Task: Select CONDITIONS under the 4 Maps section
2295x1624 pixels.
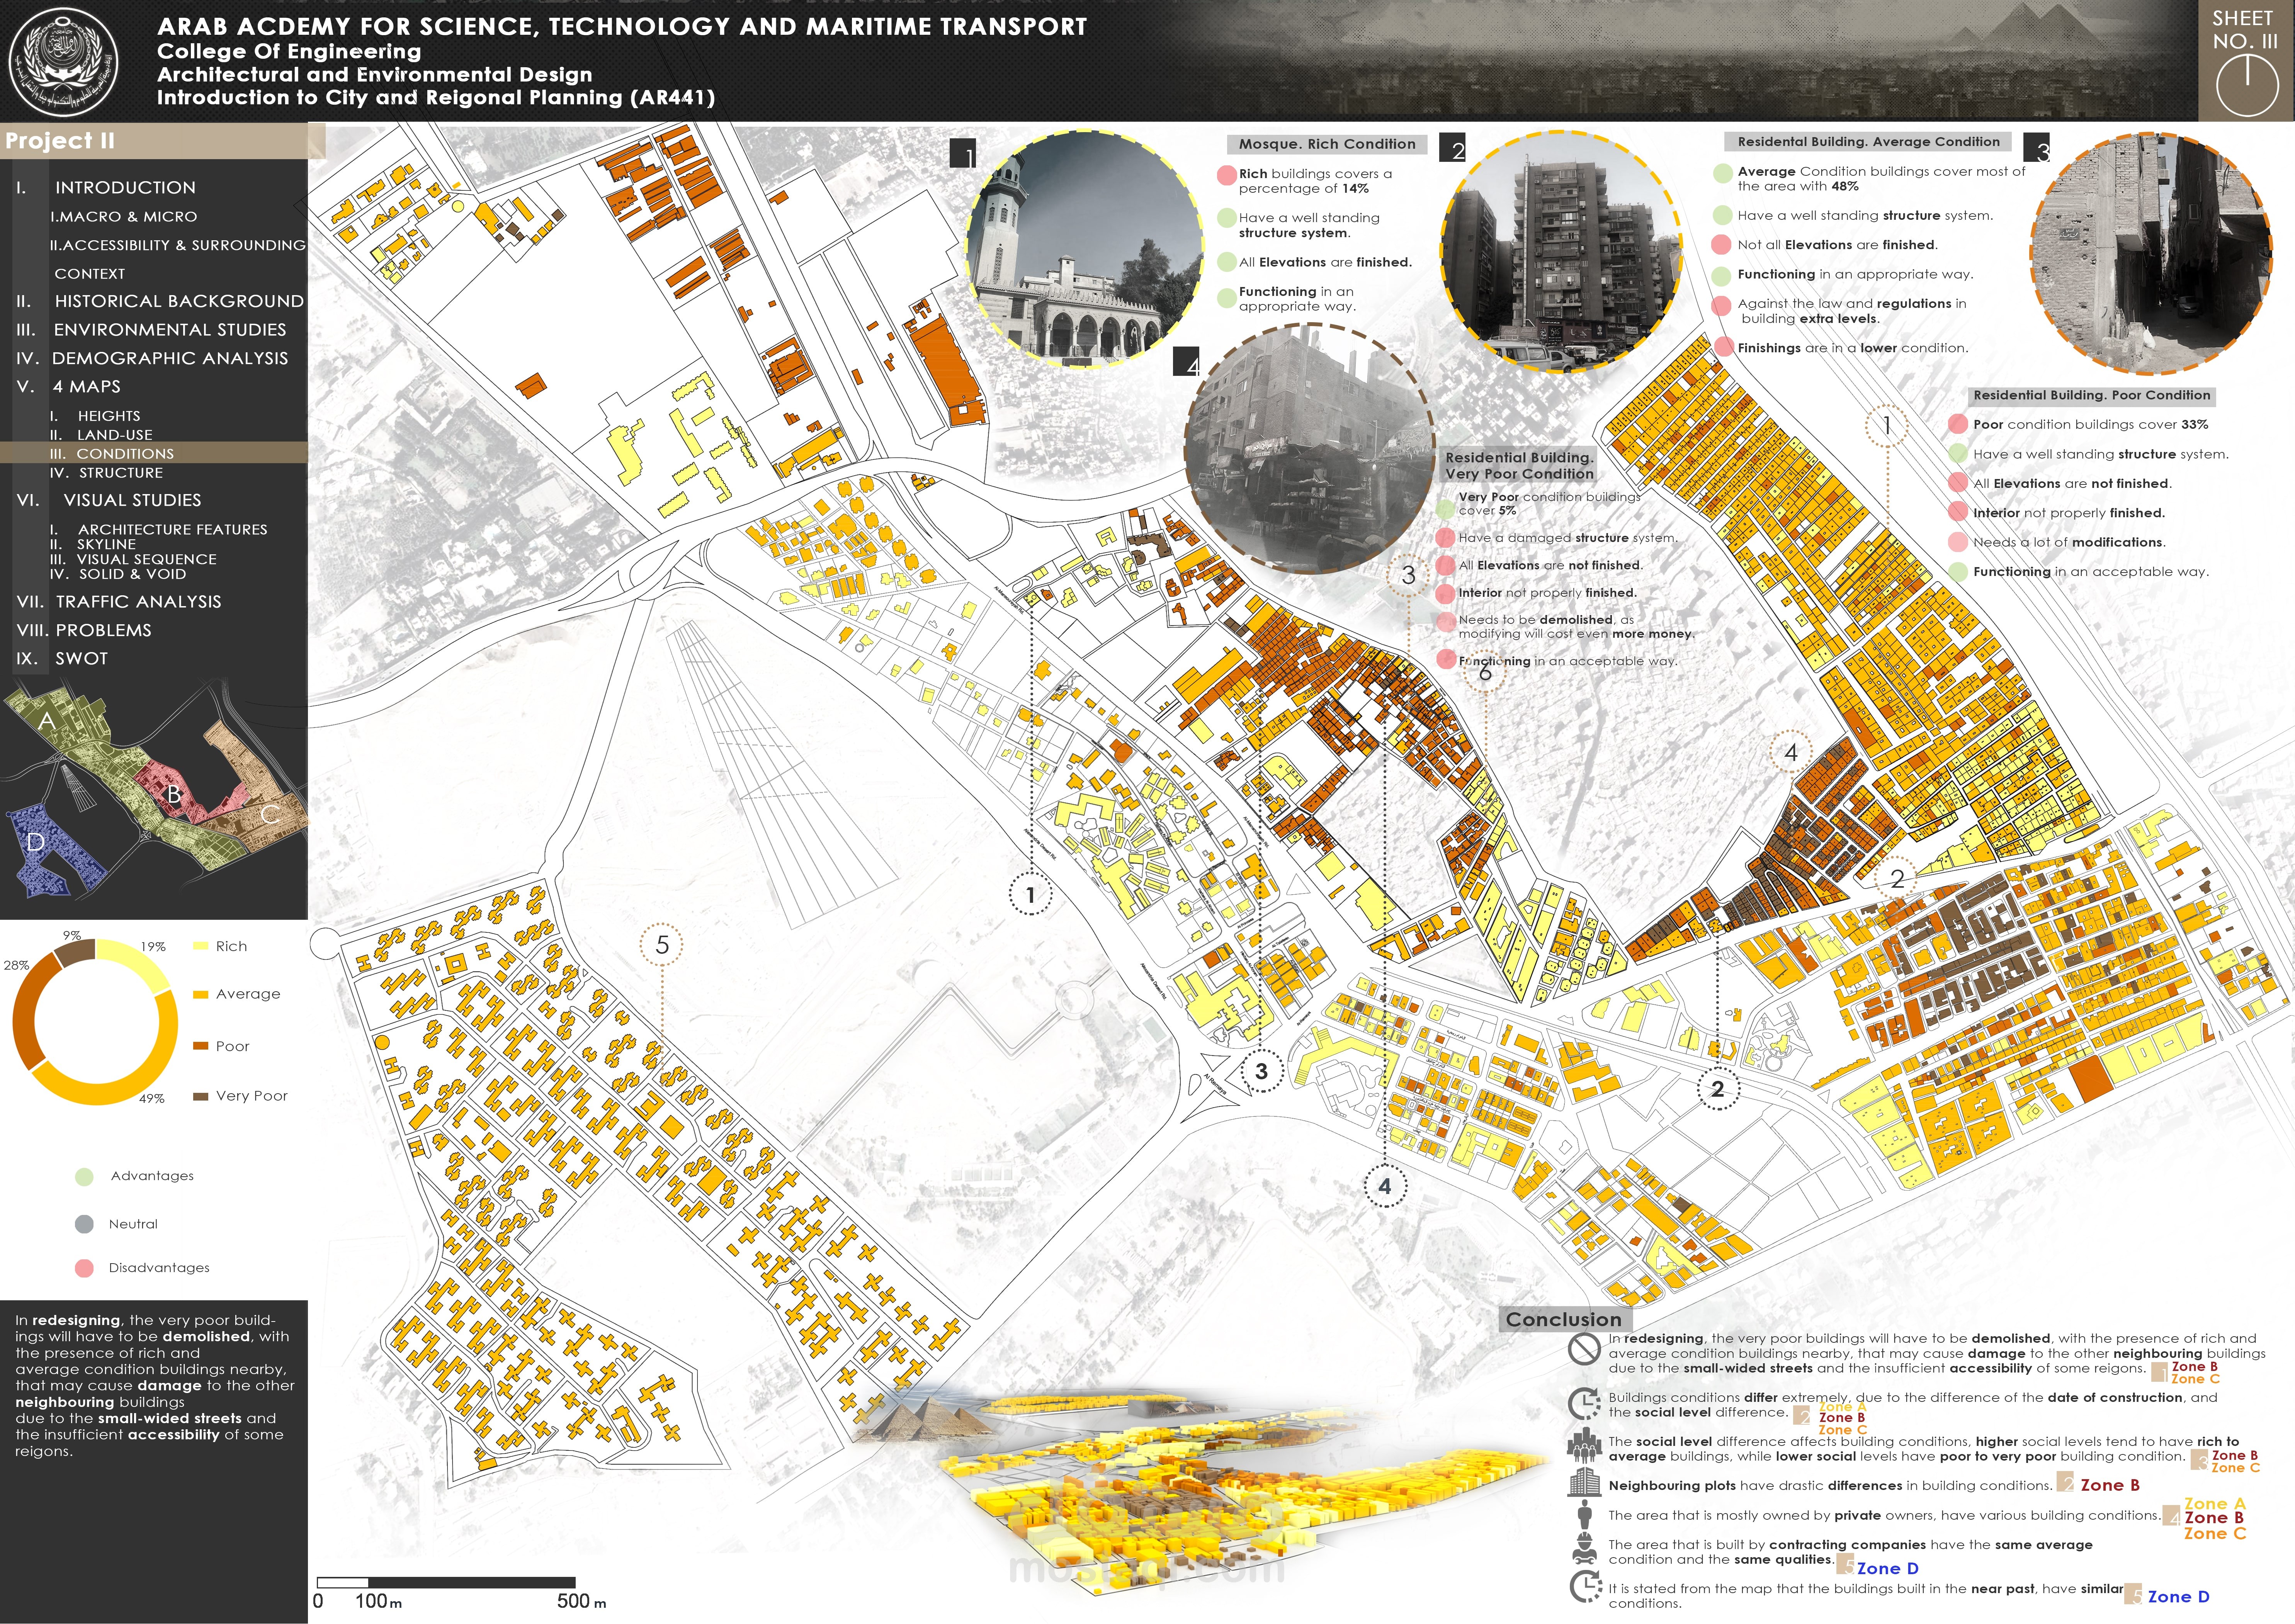Action: click(x=125, y=453)
